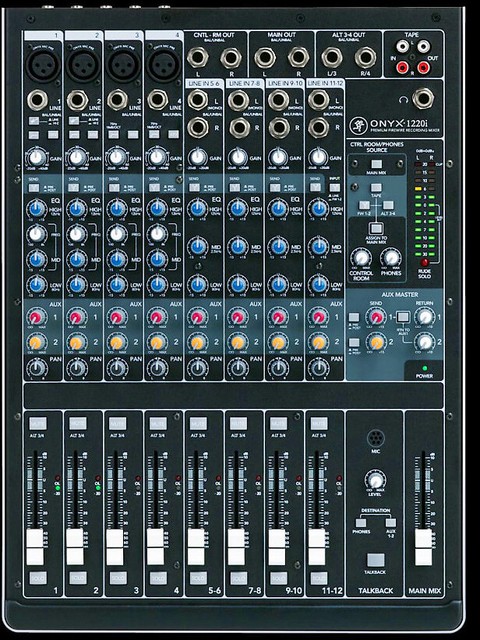Click the channel 3 XLR mic input
This screenshot has height=640, width=480.
coord(123,65)
